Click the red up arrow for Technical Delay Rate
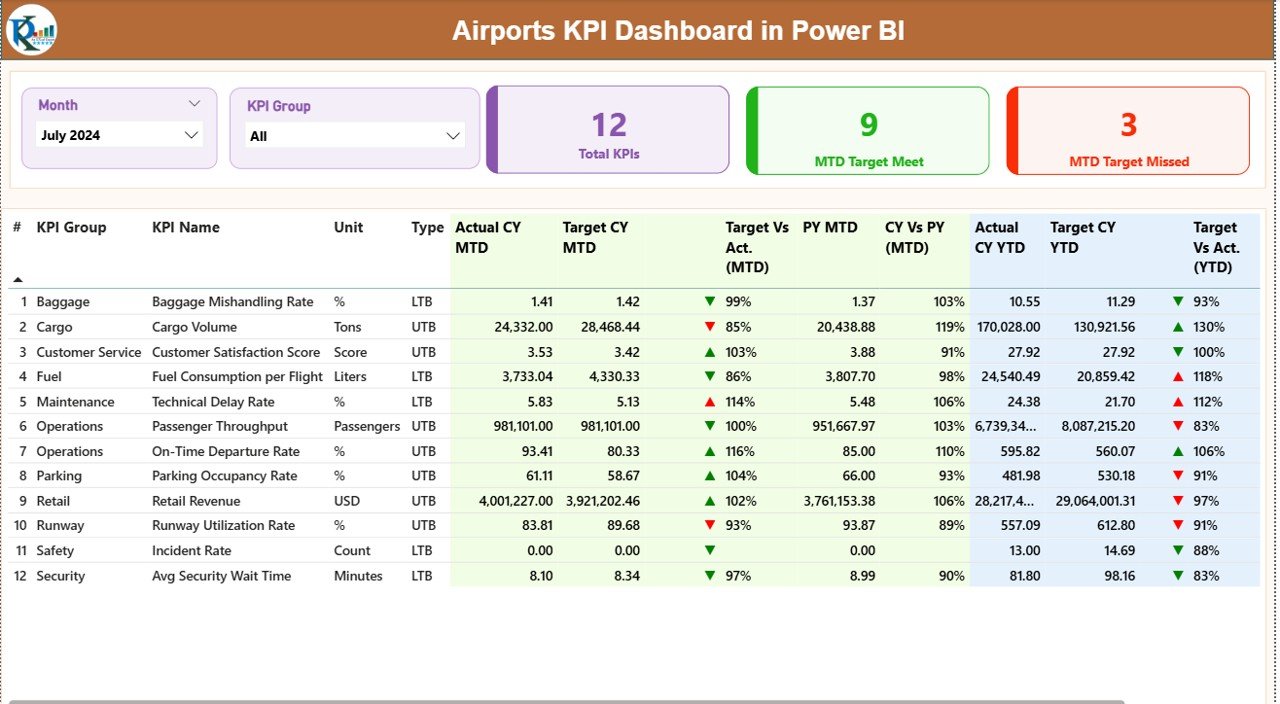1280x704 pixels. pos(708,401)
